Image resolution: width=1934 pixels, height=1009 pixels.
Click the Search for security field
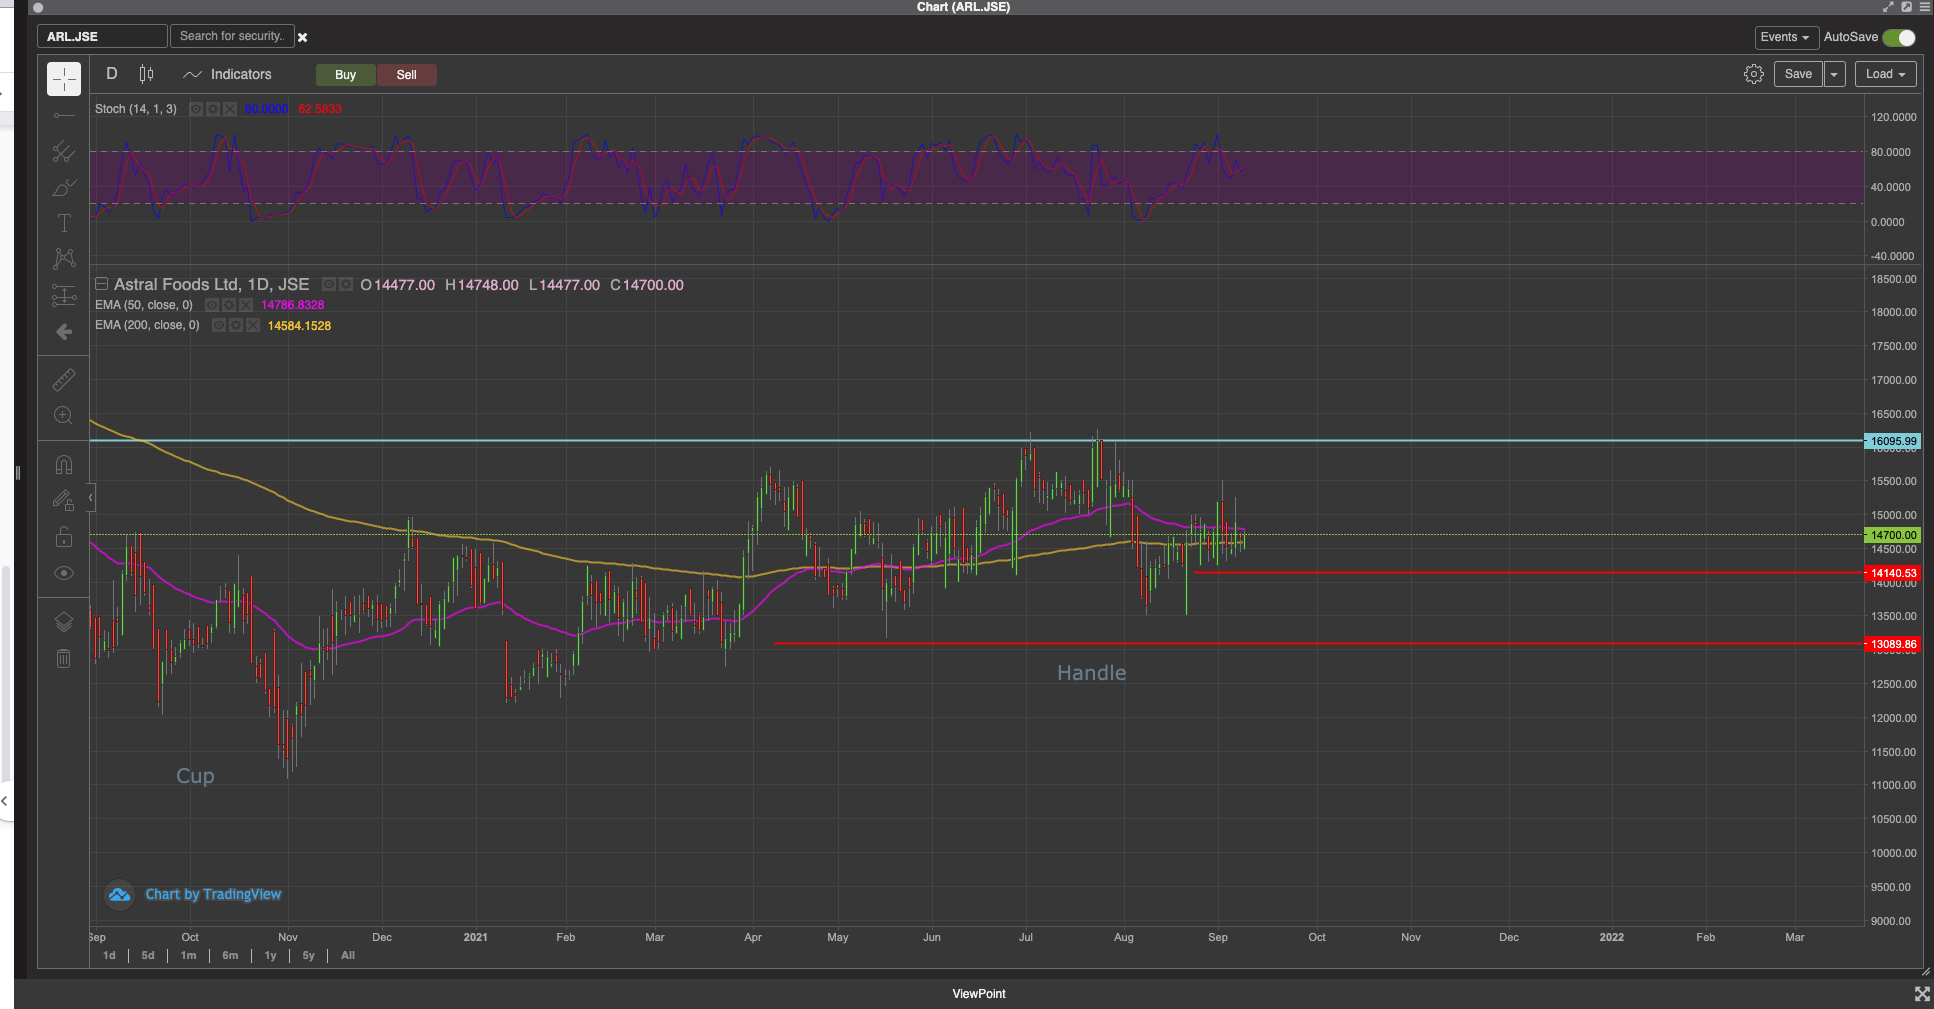[231, 36]
